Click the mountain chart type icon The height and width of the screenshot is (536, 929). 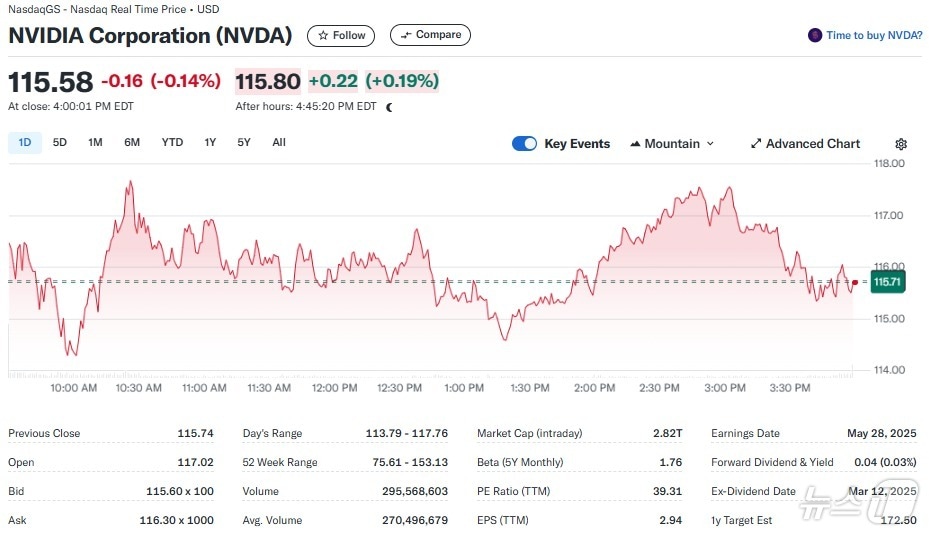click(635, 144)
